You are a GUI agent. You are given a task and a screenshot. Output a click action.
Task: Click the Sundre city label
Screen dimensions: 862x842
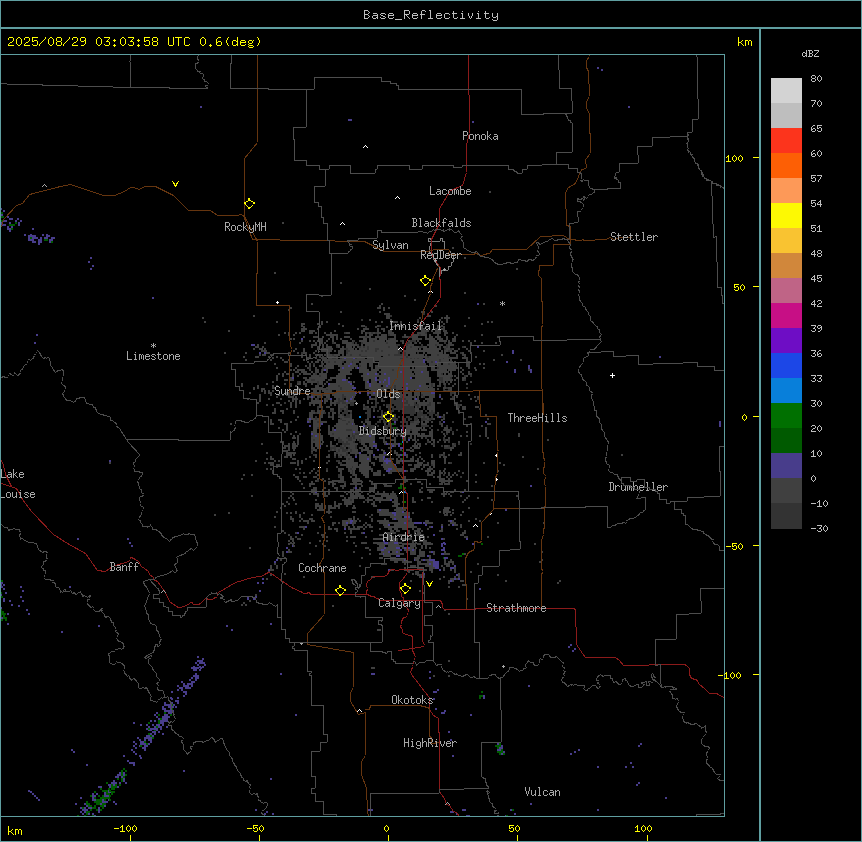(292, 391)
